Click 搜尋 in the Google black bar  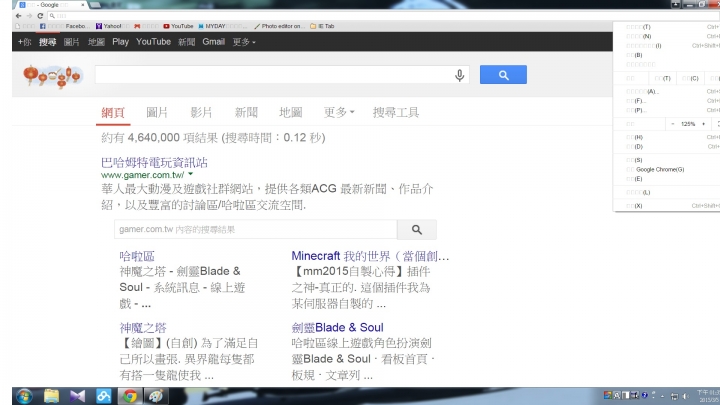(47, 42)
